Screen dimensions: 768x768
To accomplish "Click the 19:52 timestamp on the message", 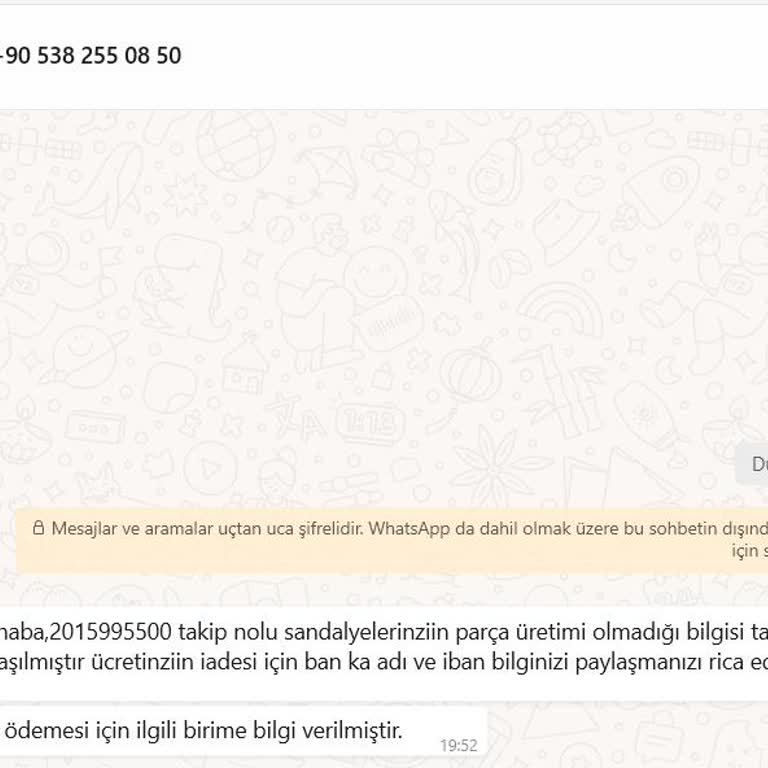I will pos(458,745).
